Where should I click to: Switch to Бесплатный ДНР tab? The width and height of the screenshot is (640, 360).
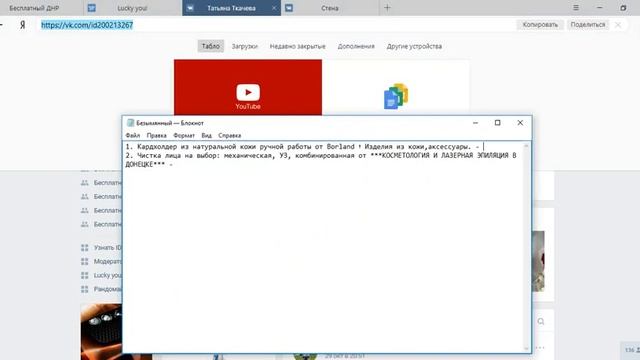[x=34, y=8]
